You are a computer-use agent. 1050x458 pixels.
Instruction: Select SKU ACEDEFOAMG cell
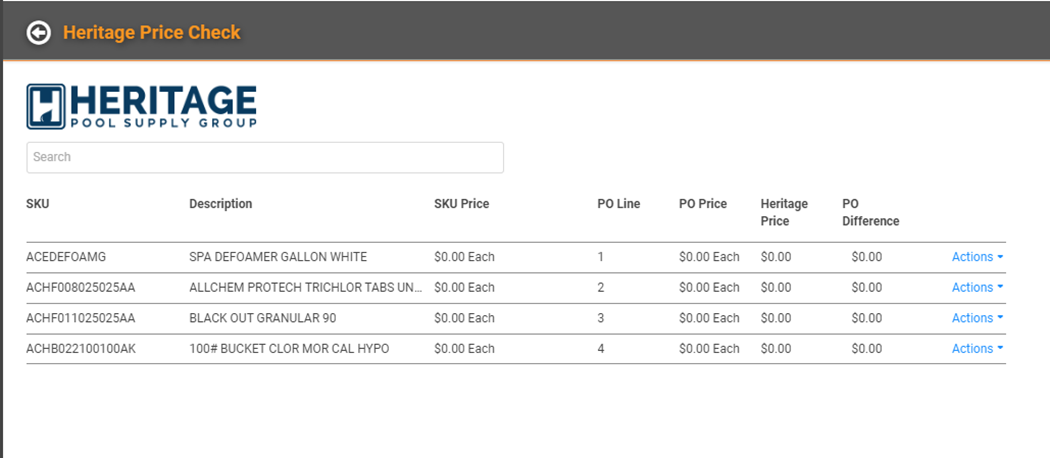click(66, 256)
